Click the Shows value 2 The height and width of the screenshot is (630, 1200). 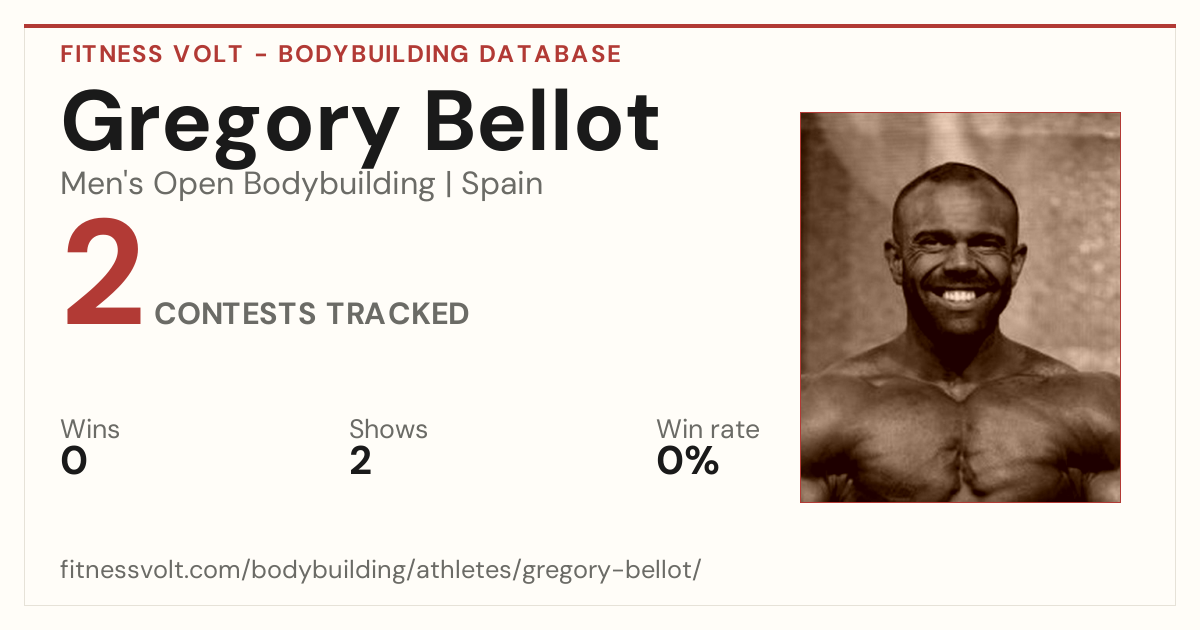[x=361, y=461]
